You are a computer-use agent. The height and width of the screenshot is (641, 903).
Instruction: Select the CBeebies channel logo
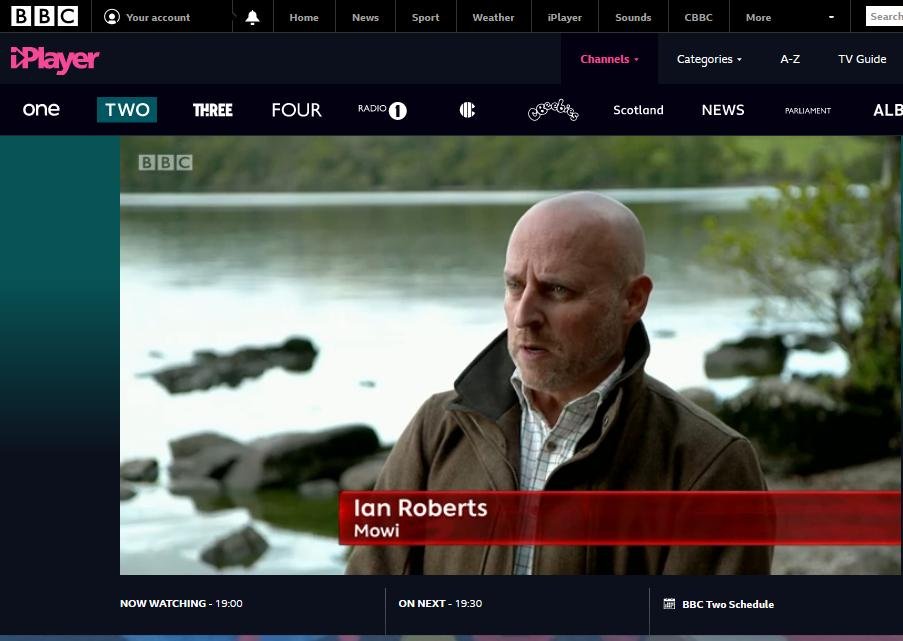coord(552,110)
